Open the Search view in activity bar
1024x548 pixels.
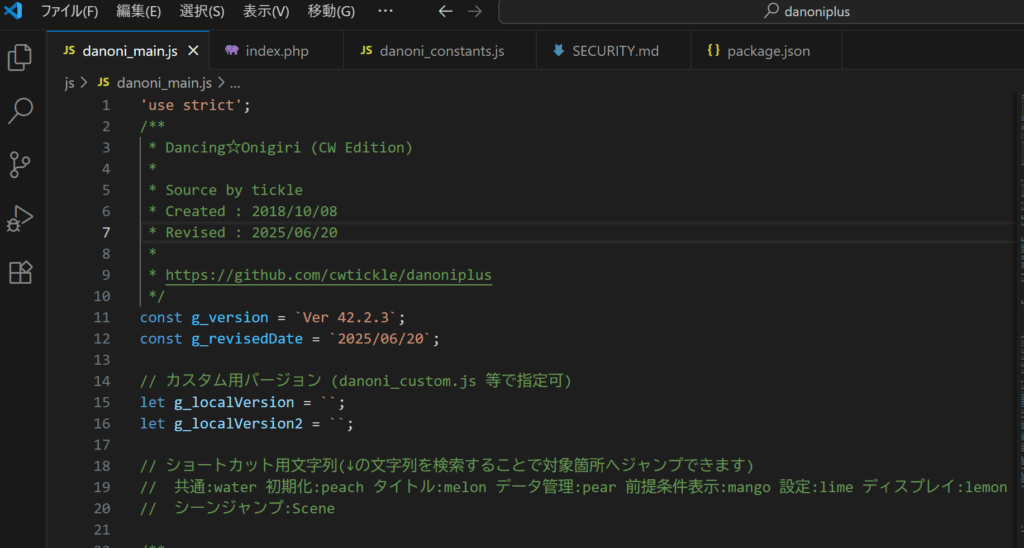tap(20, 111)
